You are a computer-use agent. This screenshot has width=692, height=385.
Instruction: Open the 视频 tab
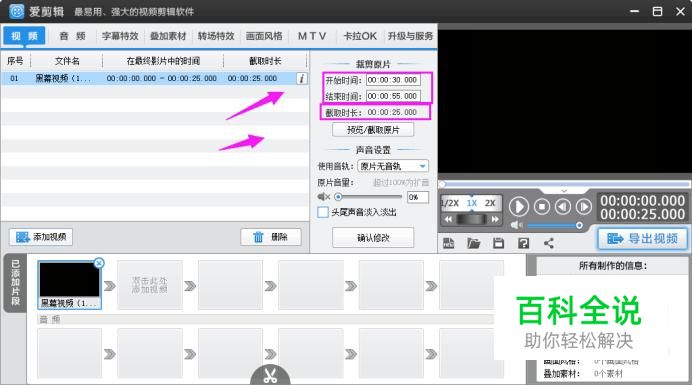coord(24,36)
